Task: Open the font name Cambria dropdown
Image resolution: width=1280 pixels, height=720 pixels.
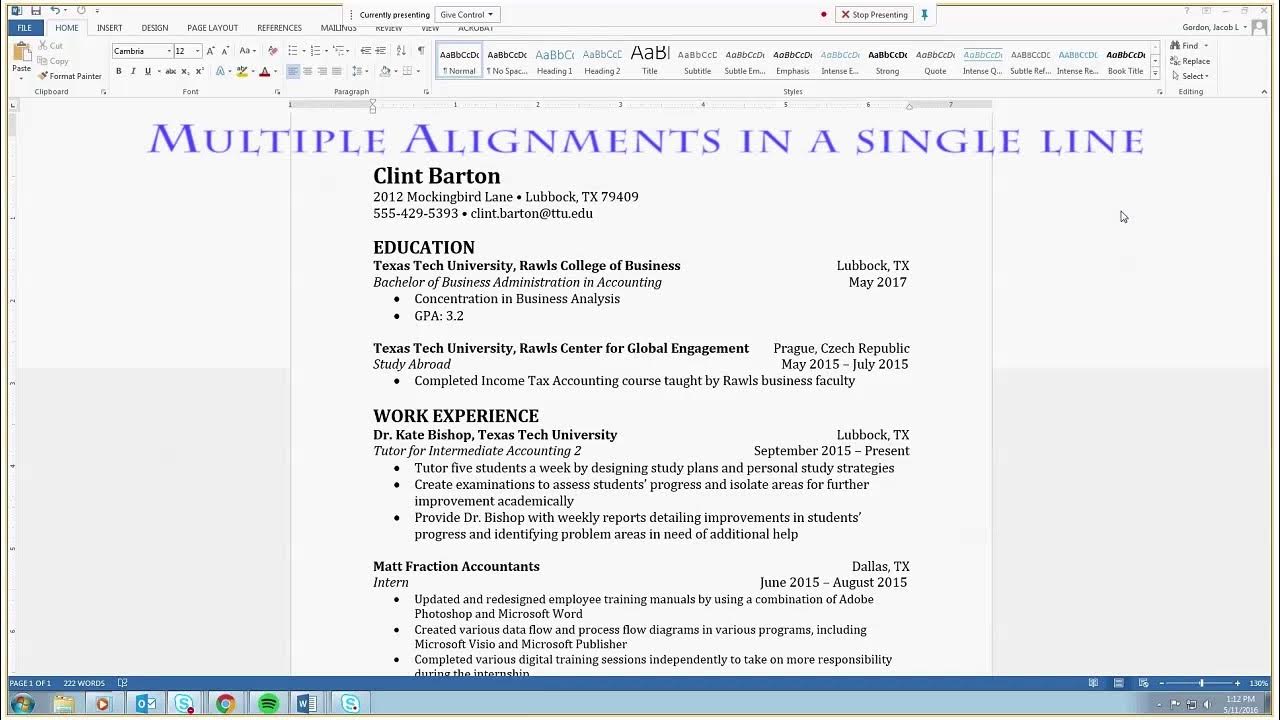Action: [168, 51]
